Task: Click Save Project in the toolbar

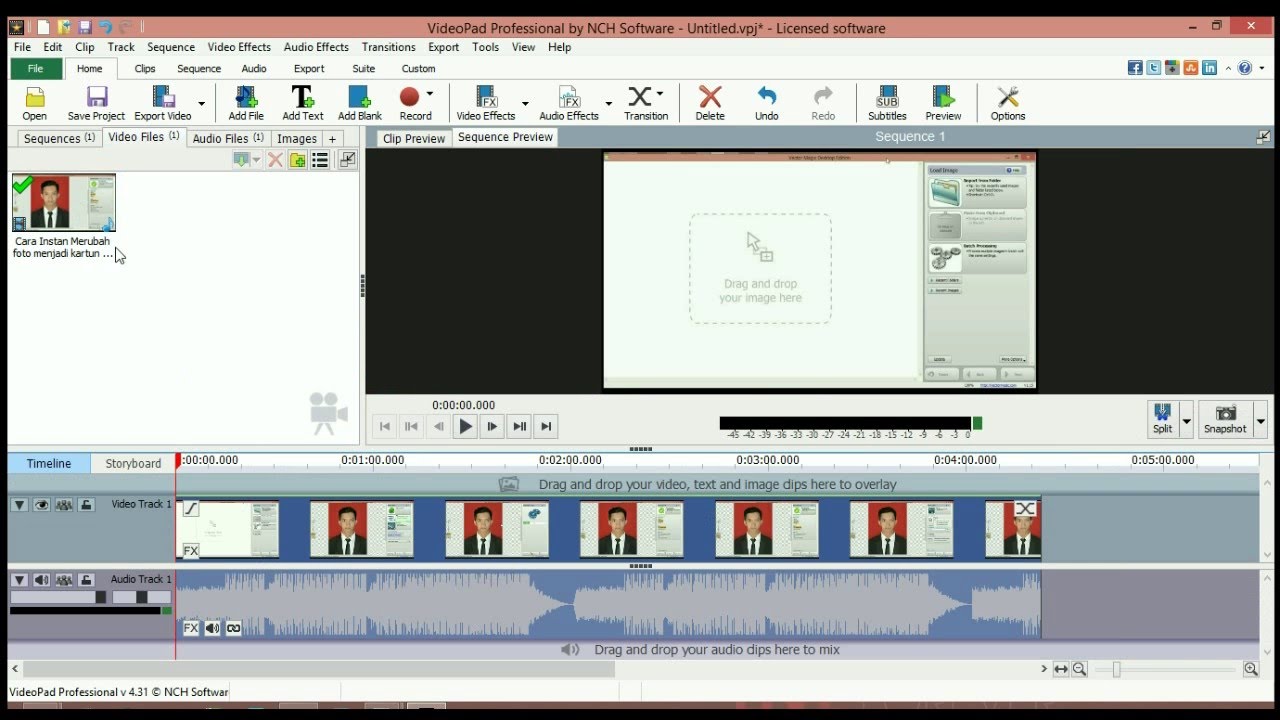Action: [96, 103]
